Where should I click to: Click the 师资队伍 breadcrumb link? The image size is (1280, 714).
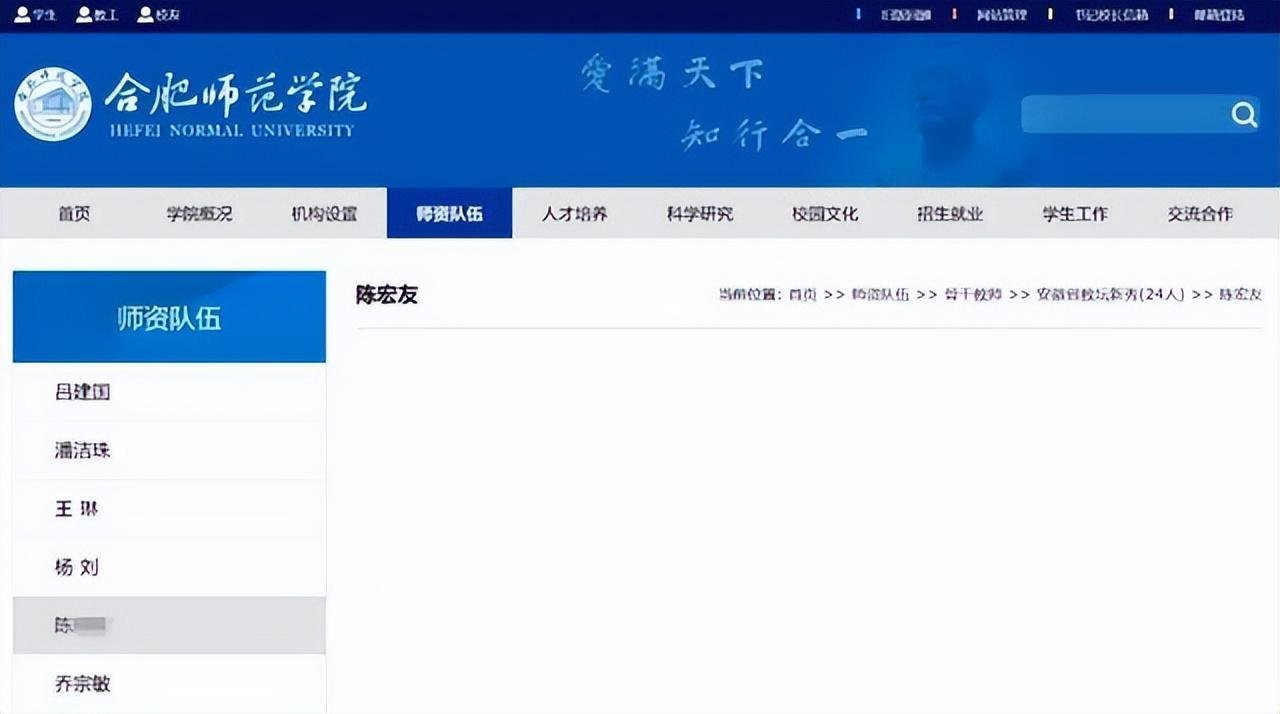(880, 295)
